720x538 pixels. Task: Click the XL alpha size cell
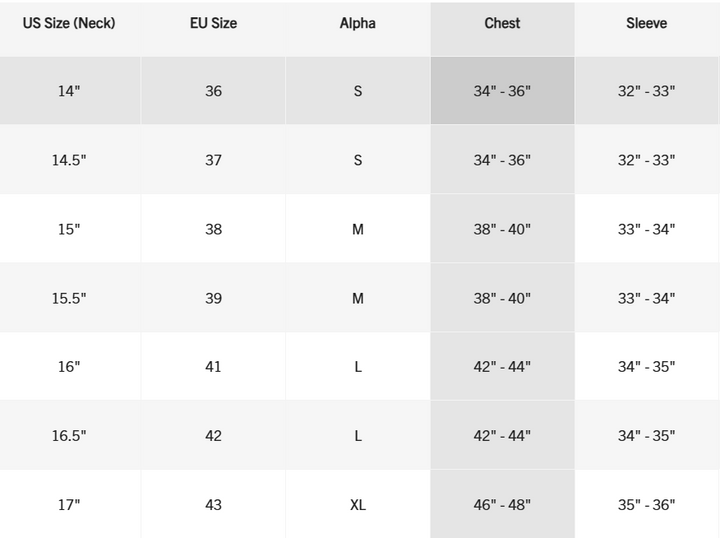[x=357, y=505]
